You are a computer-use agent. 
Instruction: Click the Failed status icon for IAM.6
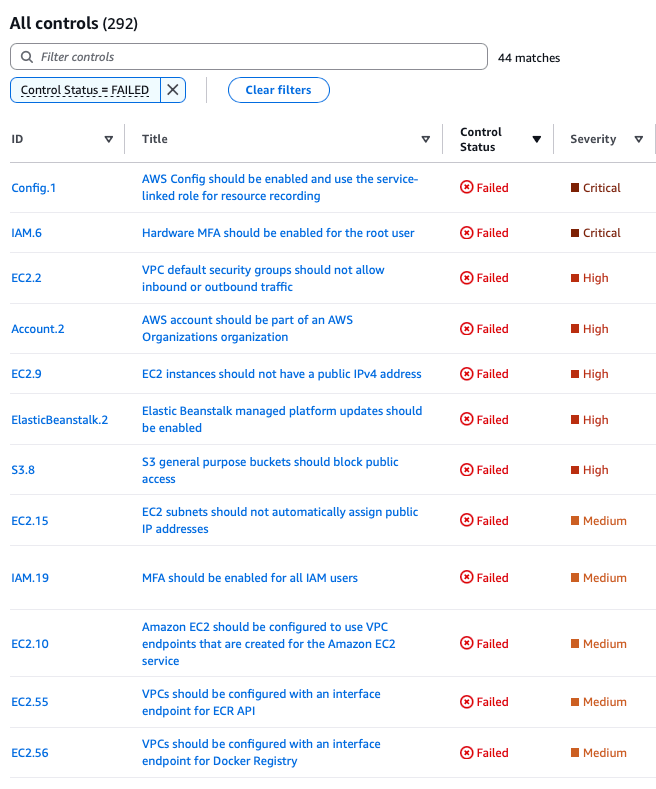click(466, 233)
